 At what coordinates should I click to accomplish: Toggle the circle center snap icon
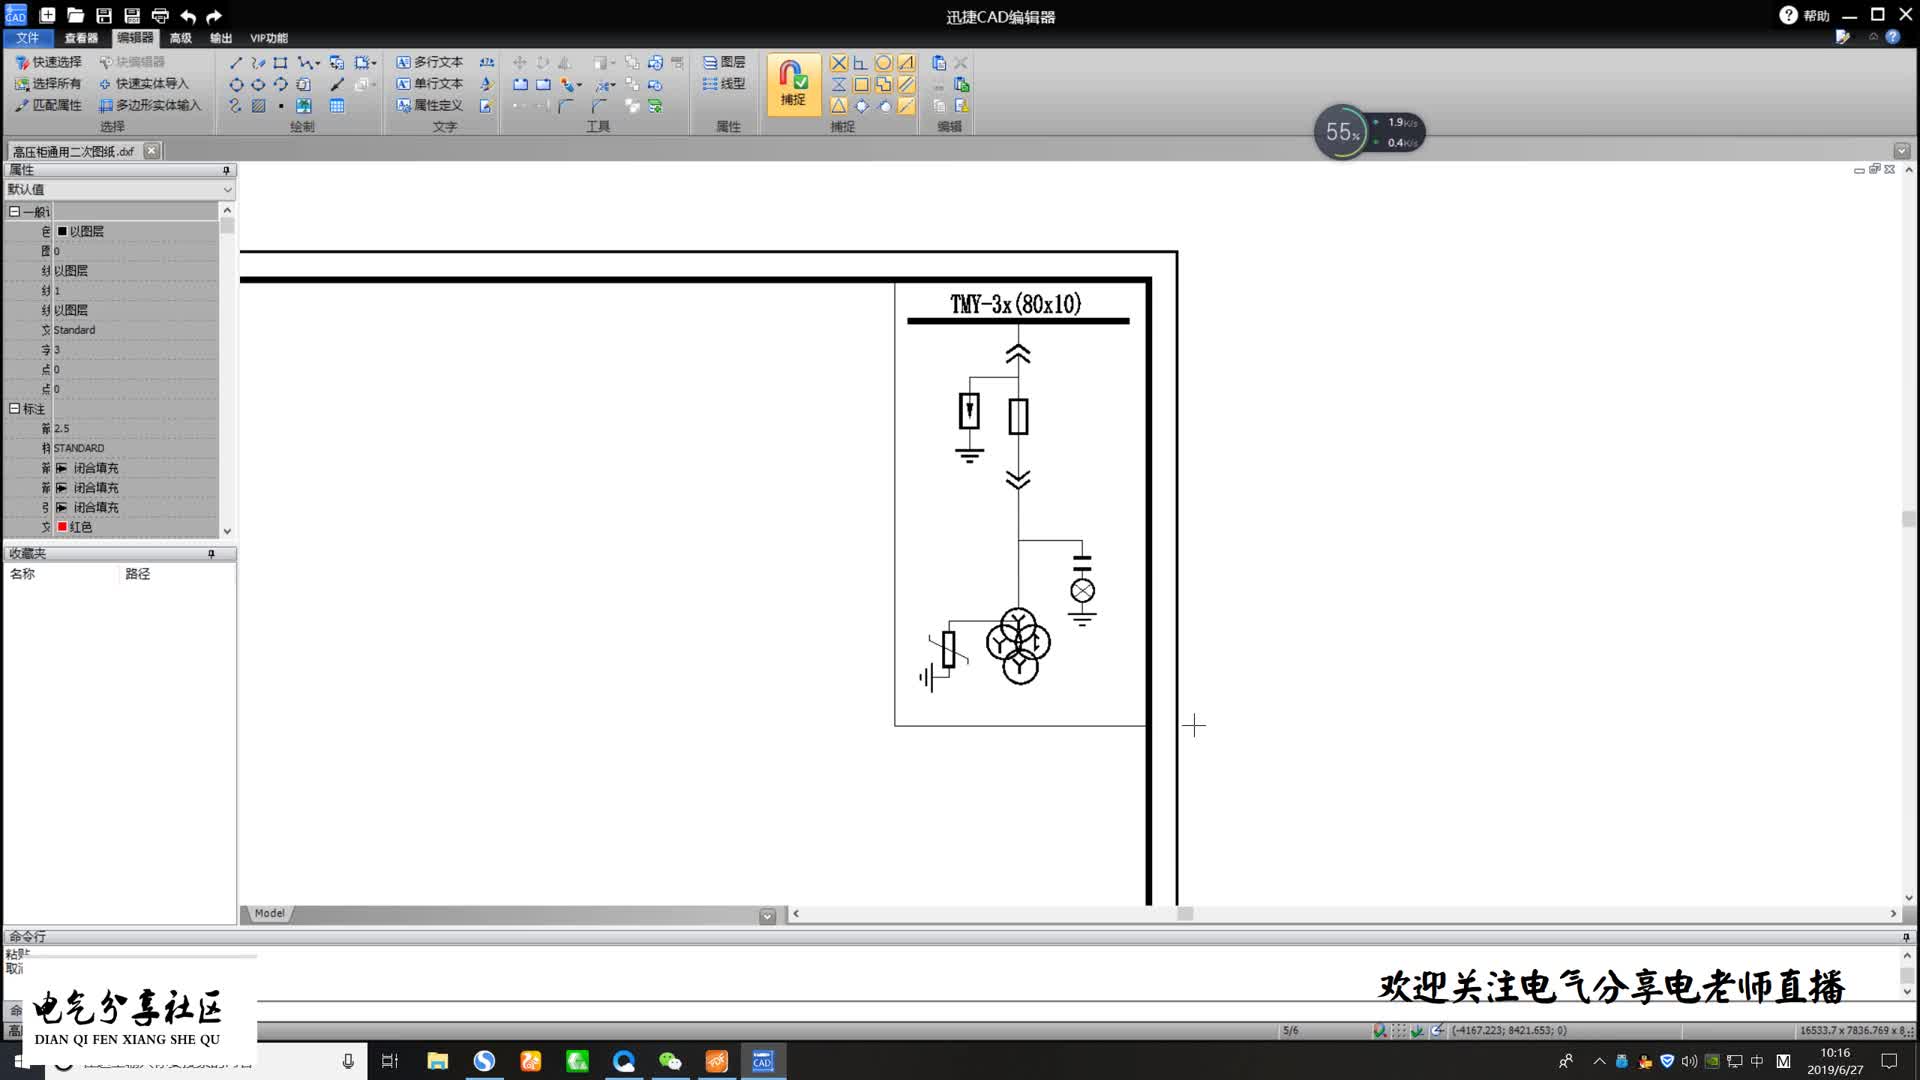883,62
